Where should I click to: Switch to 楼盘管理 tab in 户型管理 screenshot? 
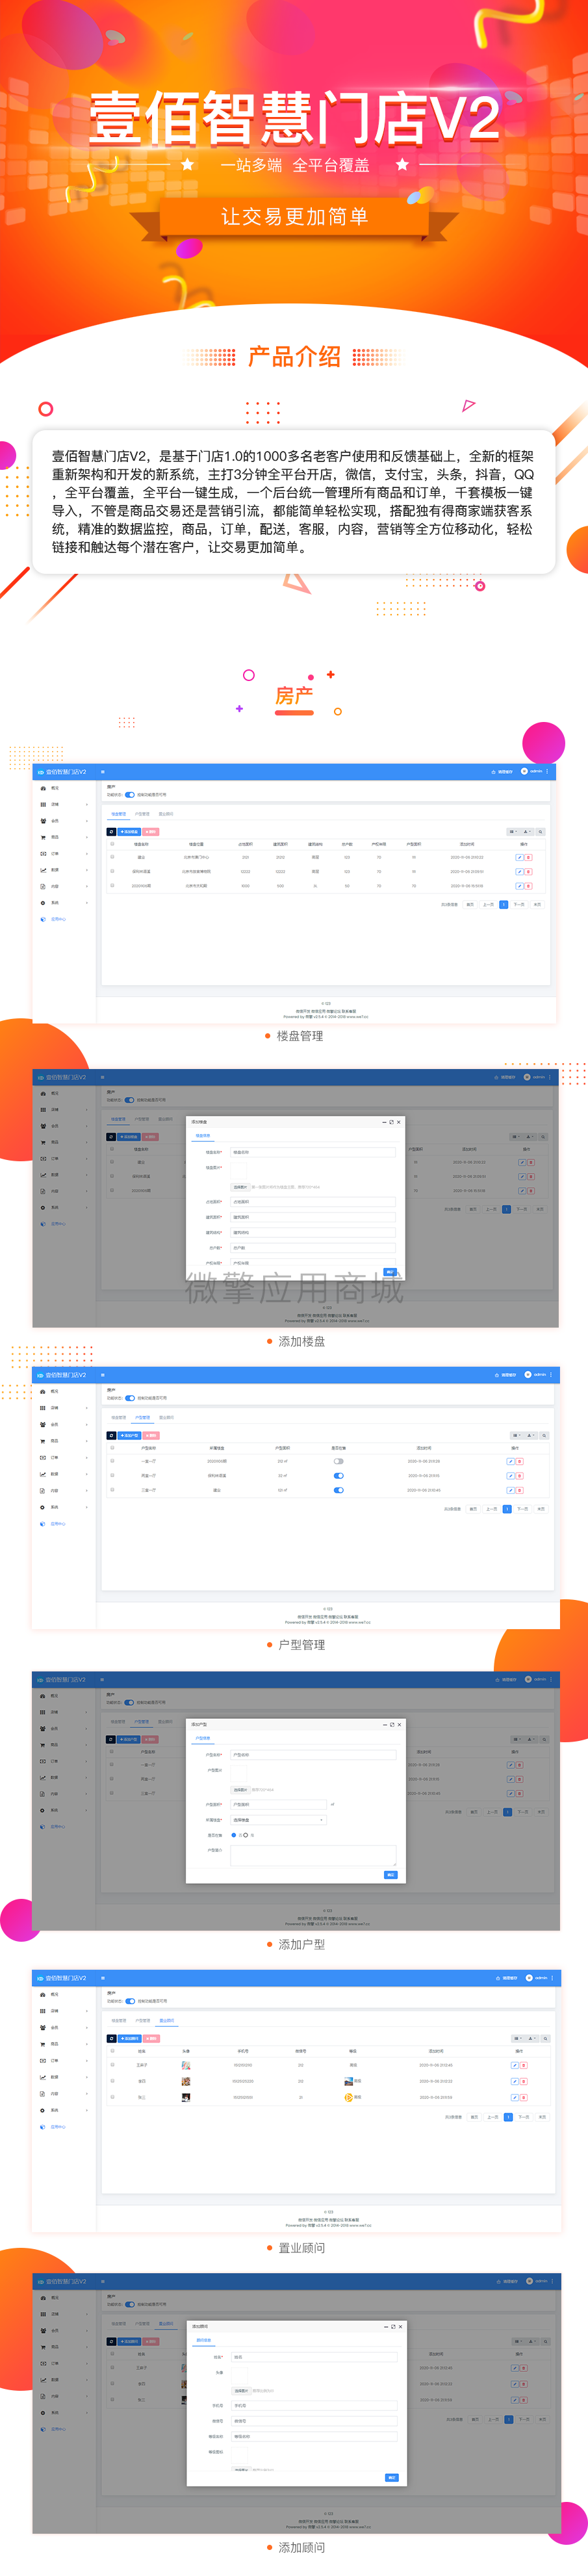(119, 1417)
